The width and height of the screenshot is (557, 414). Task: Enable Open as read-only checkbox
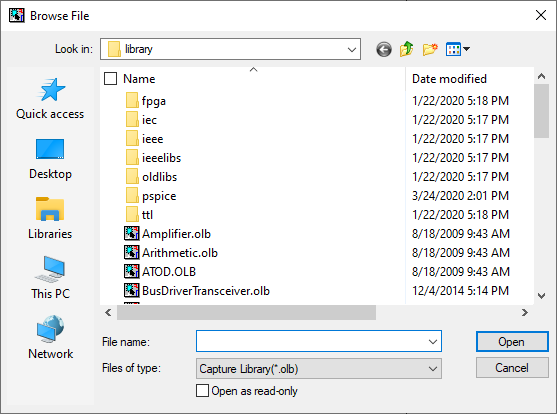tap(202, 391)
